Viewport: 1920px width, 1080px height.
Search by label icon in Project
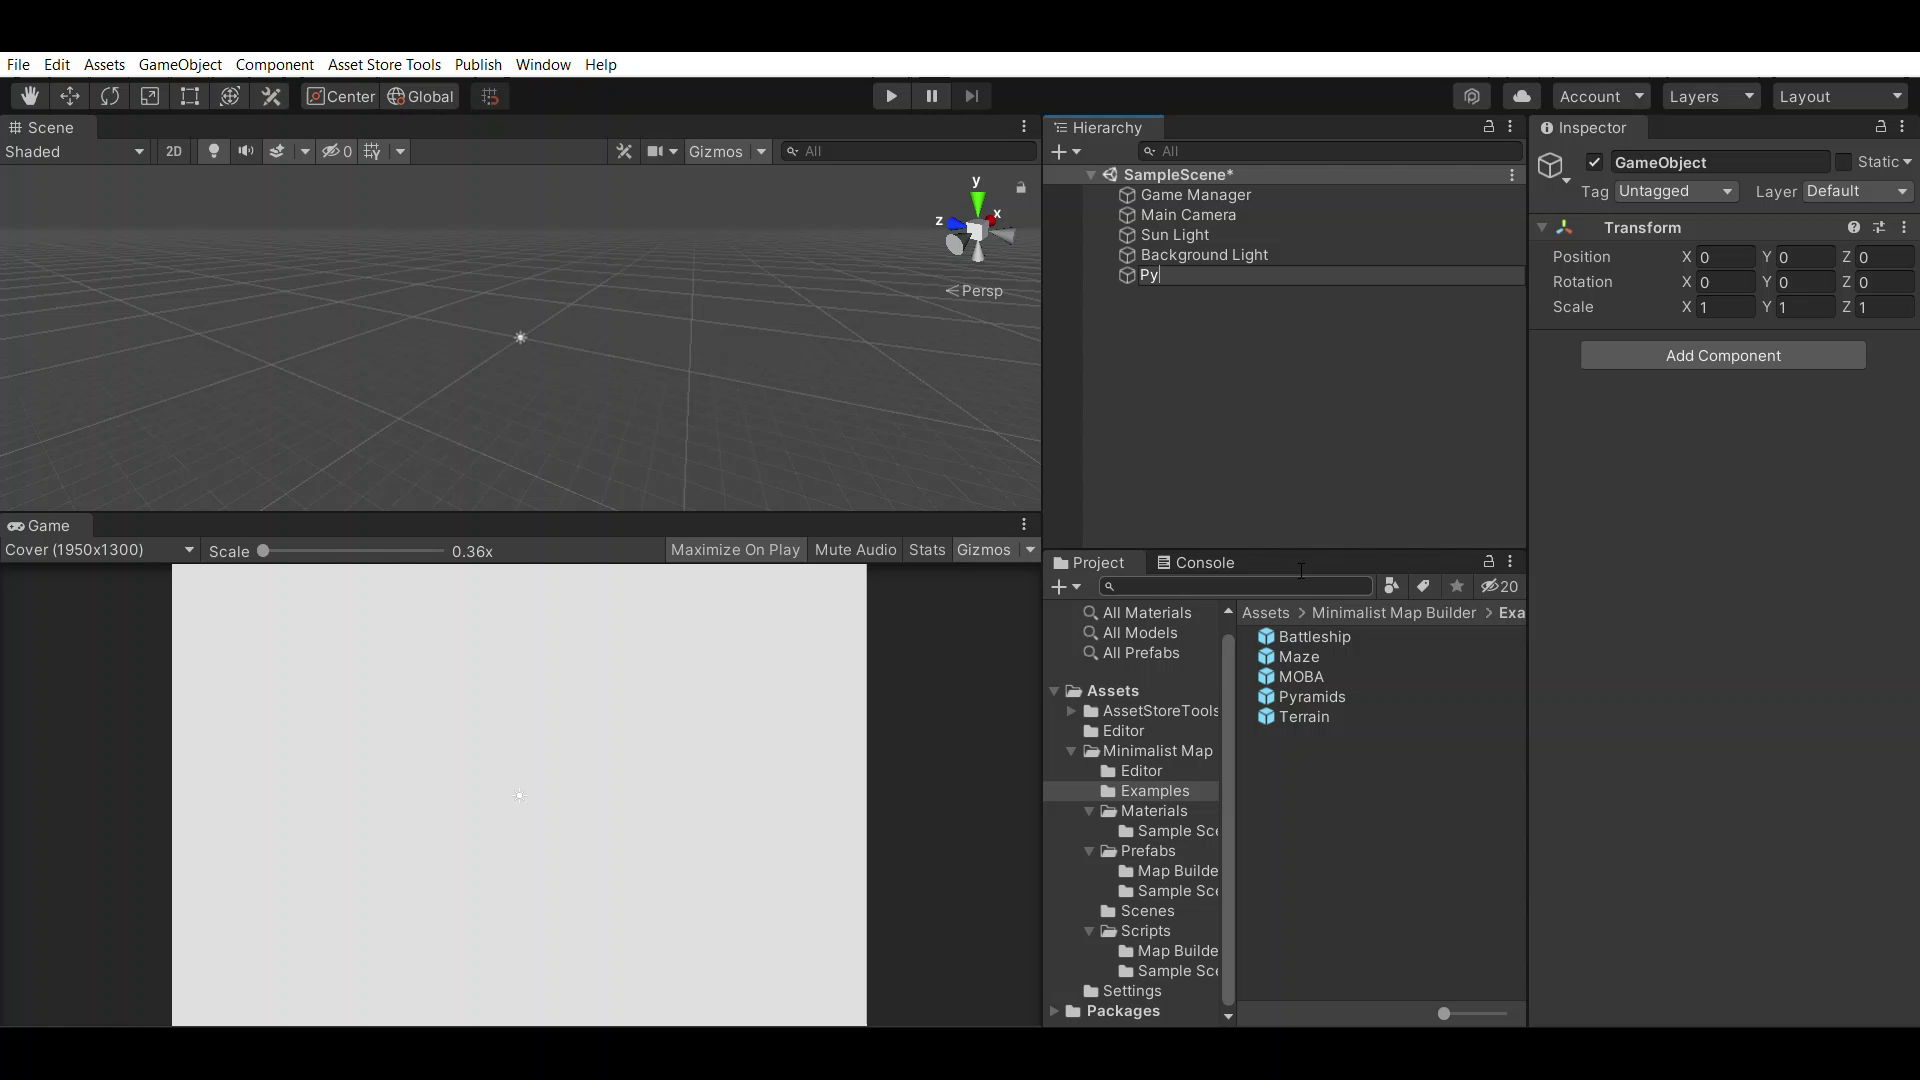click(1423, 586)
